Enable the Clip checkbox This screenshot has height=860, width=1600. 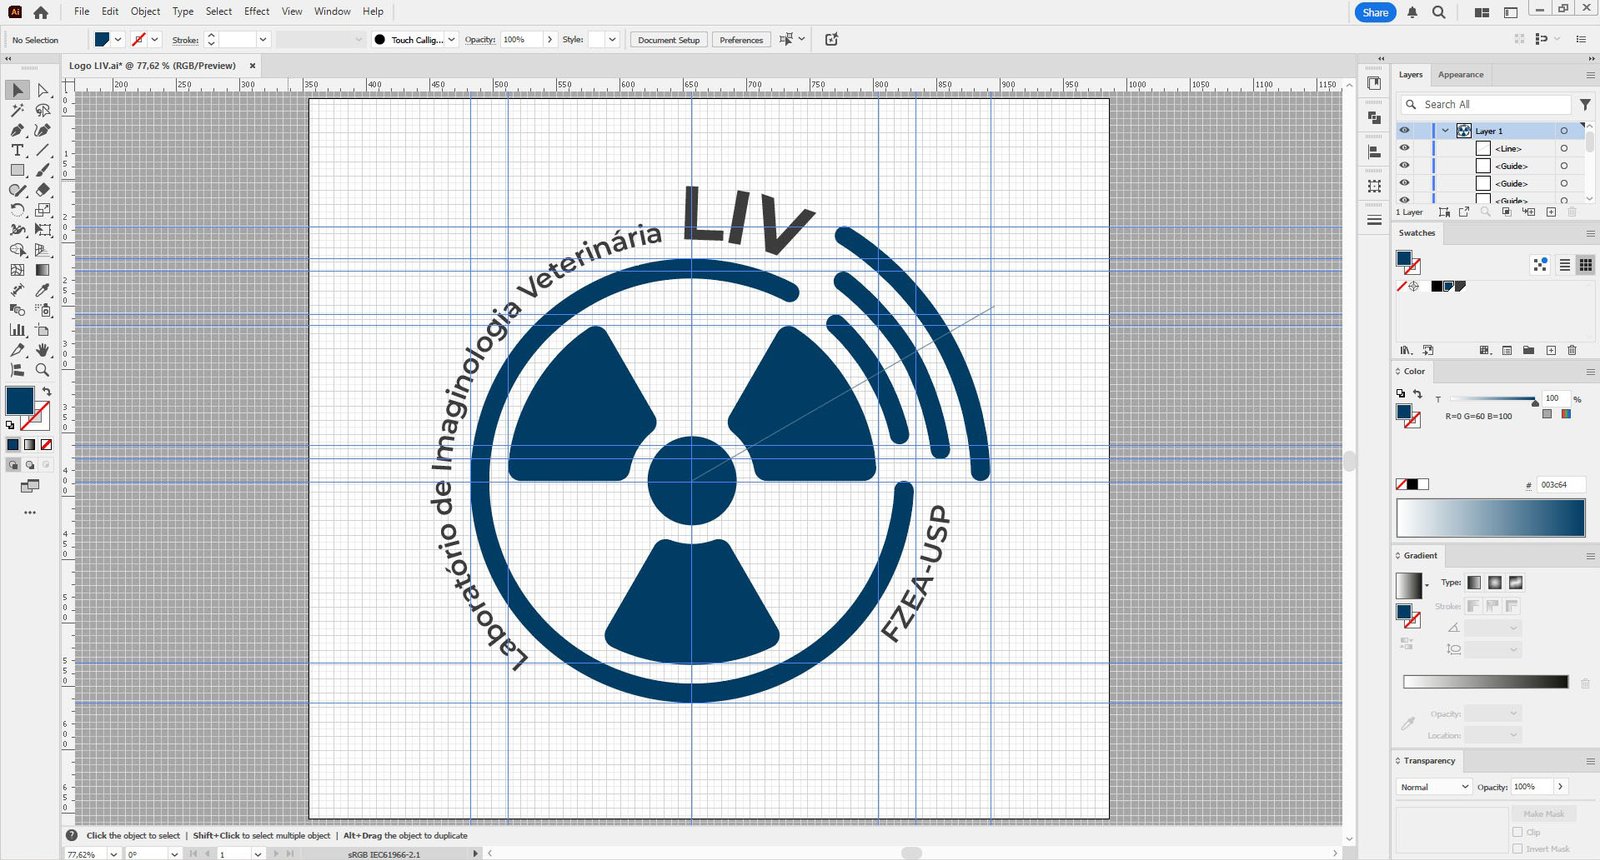tap(1518, 832)
